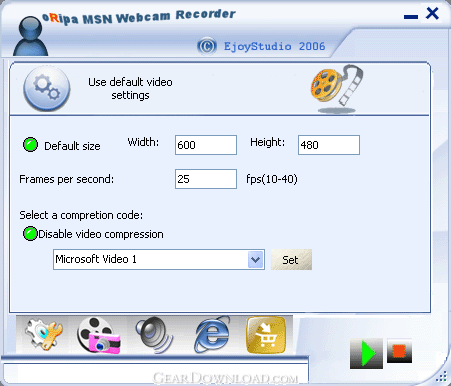Start recording with green play button

366,353
